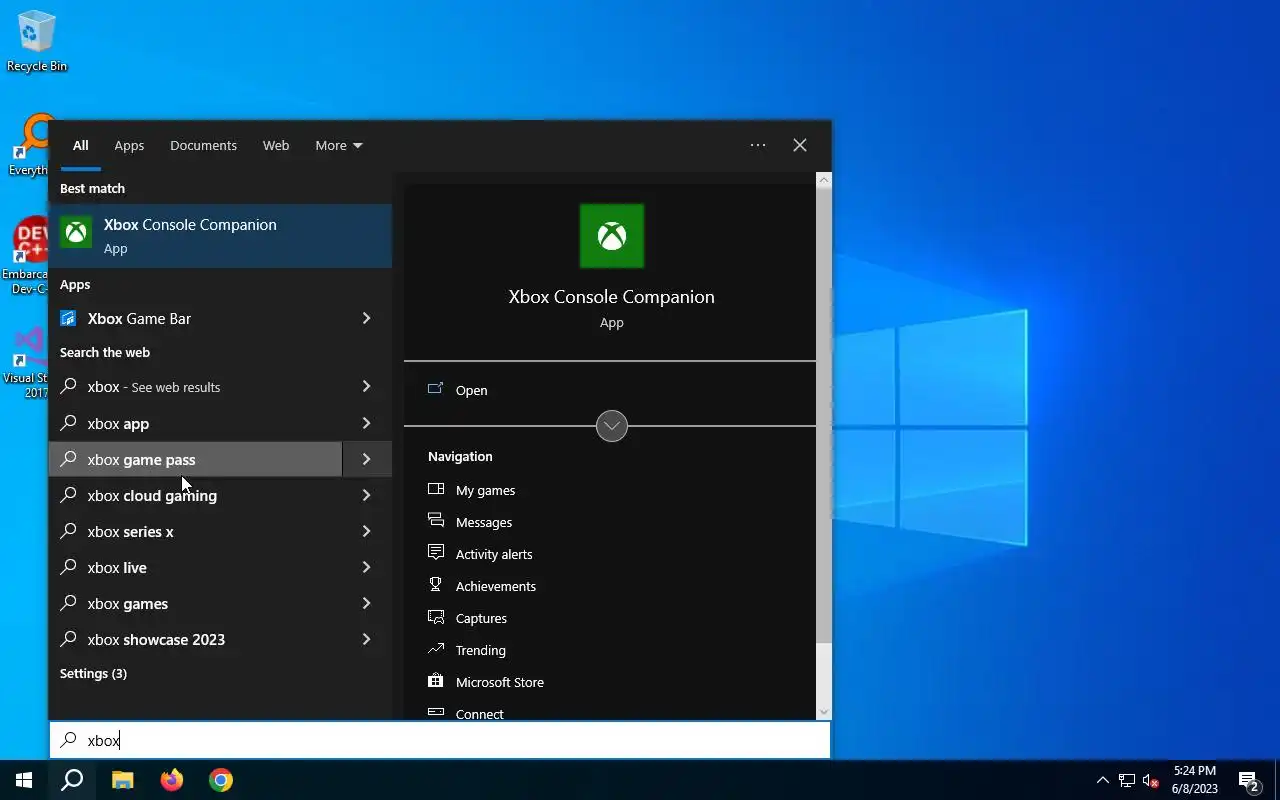1280x800 pixels.
Task: Click the scrollbar down arrow in preview pane
Action: [x=824, y=712]
